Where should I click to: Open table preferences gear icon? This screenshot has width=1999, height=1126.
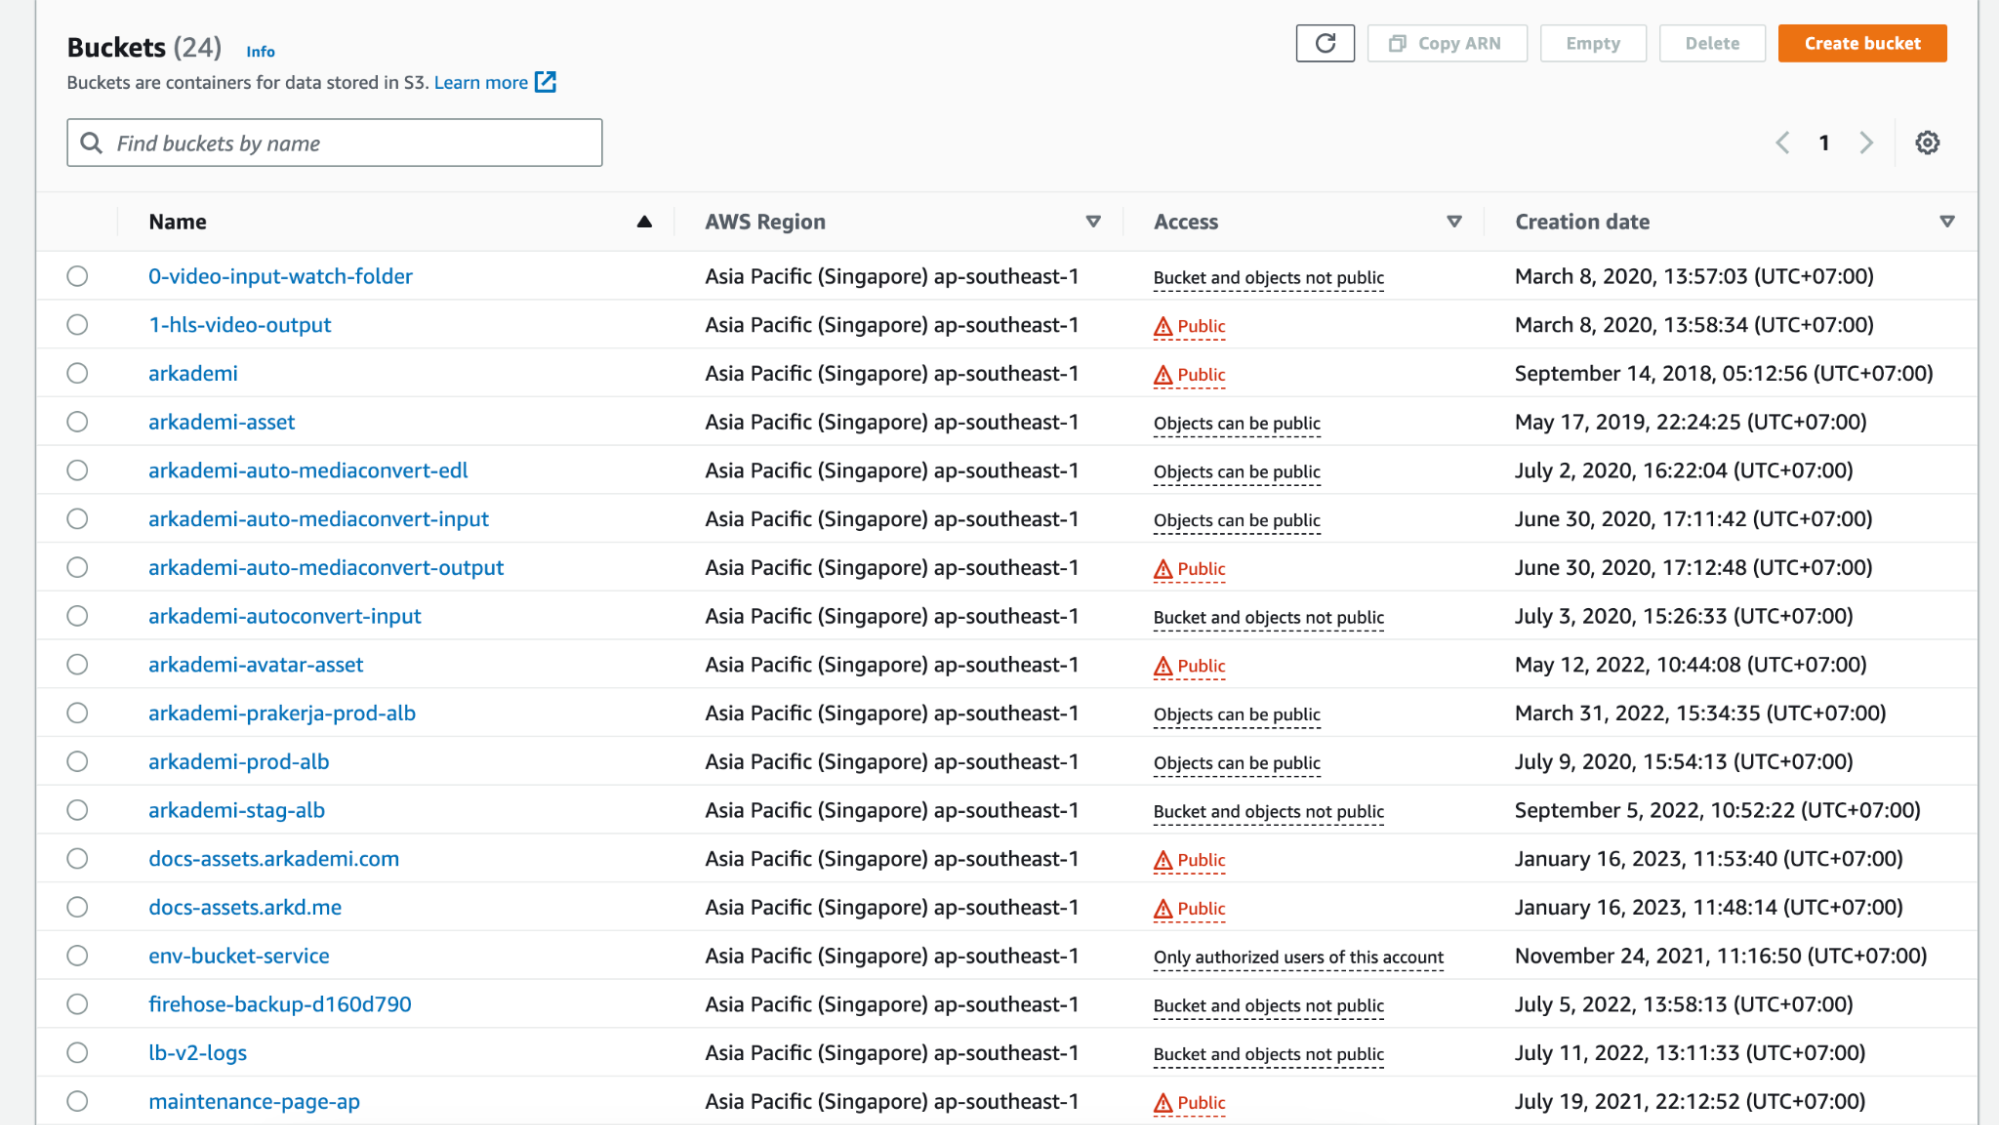point(1927,143)
